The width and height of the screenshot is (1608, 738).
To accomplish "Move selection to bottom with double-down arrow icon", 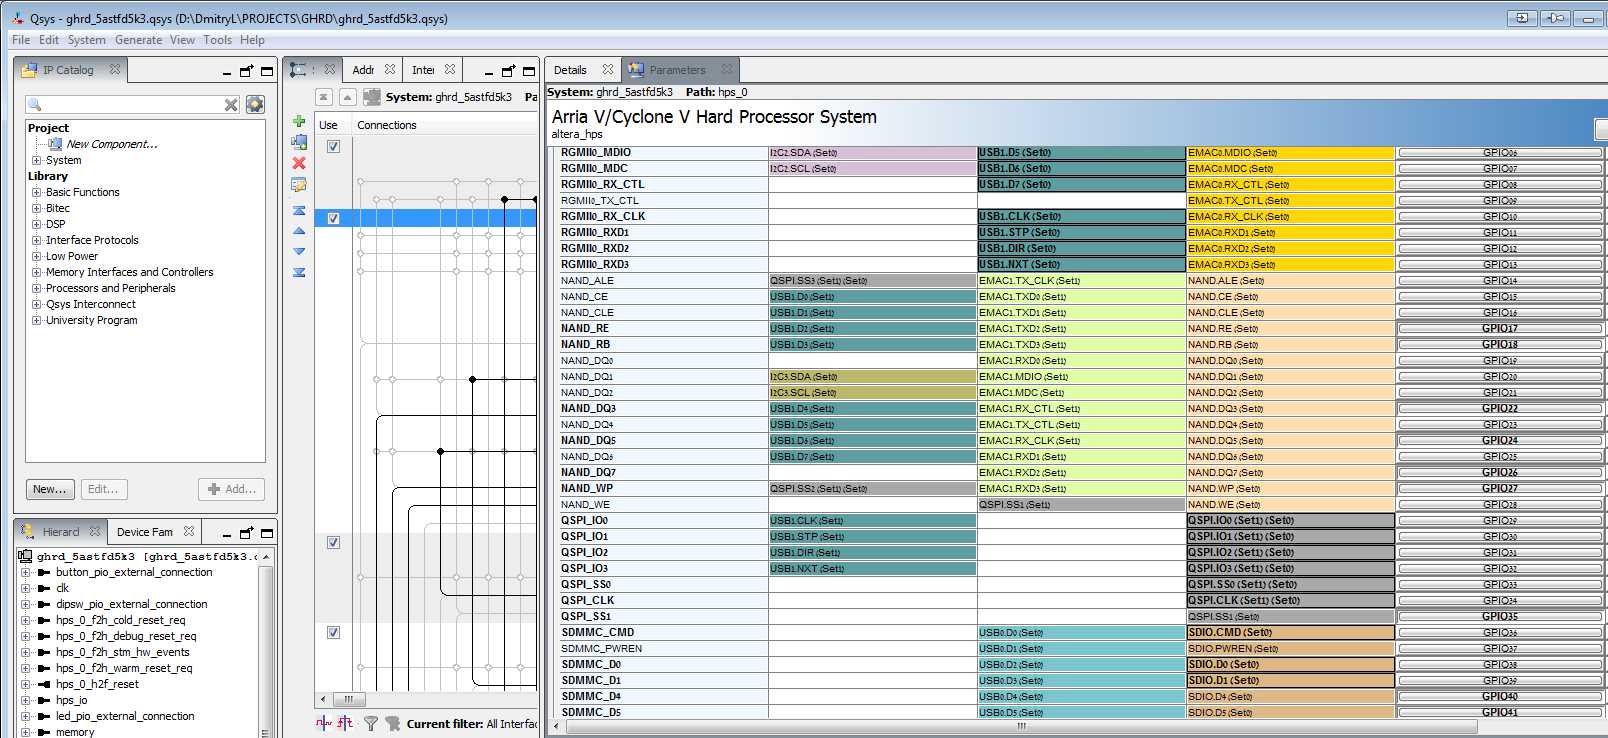I will (x=299, y=272).
